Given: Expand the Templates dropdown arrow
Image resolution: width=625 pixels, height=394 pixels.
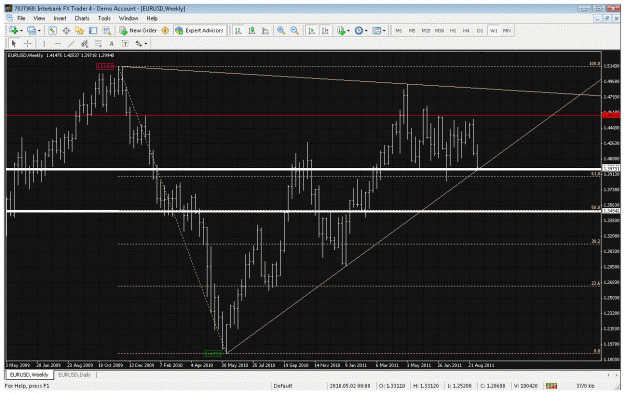Looking at the screenshot, I should (x=384, y=31).
